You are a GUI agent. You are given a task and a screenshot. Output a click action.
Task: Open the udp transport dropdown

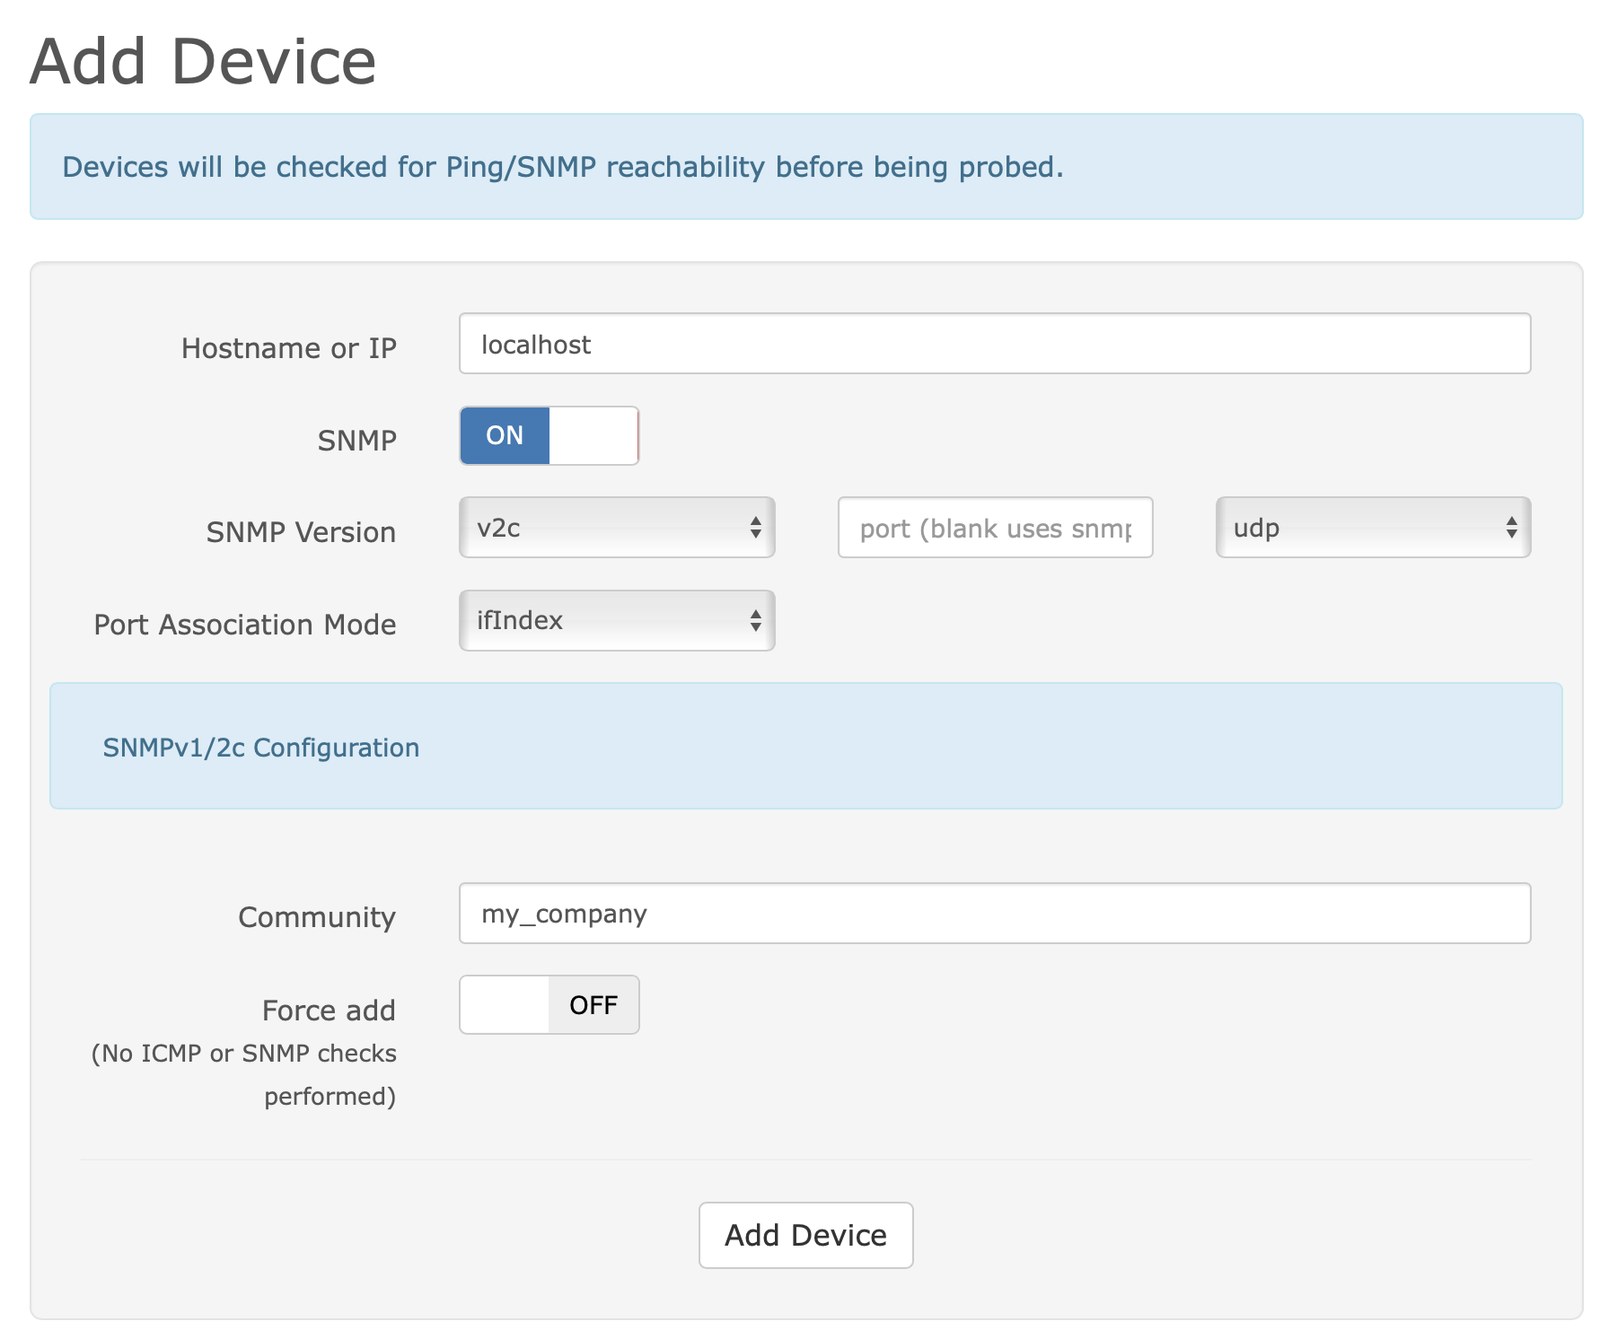(1373, 527)
